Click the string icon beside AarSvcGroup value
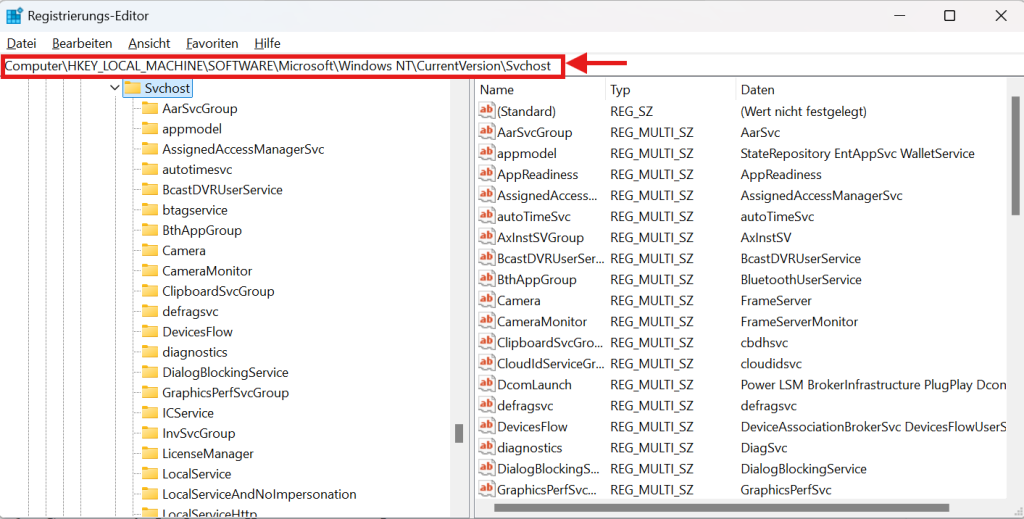This screenshot has width=1024, height=519. [486, 131]
